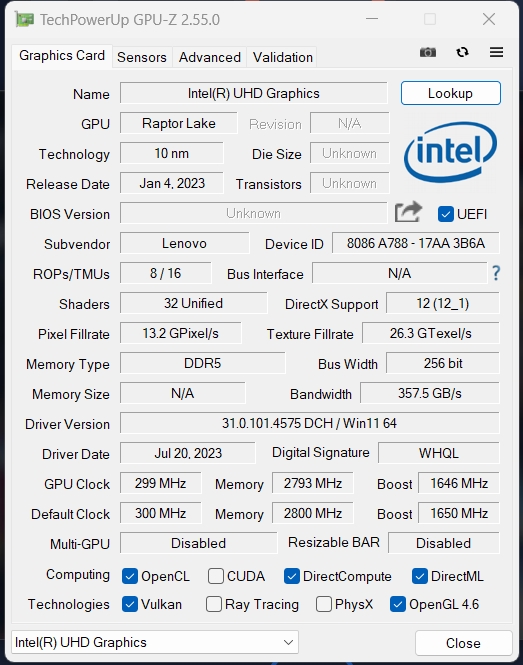Click the Lookup button
Screen dimensions: 523x665
pos(450,93)
